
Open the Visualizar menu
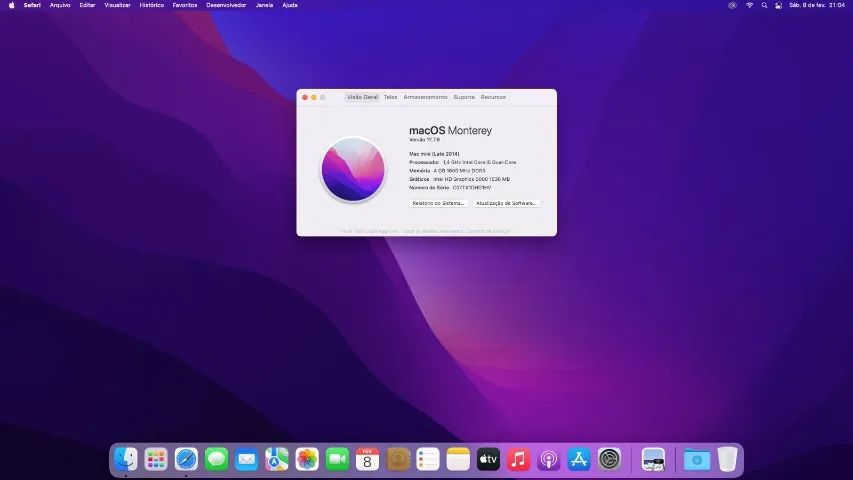tap(118, 5)
